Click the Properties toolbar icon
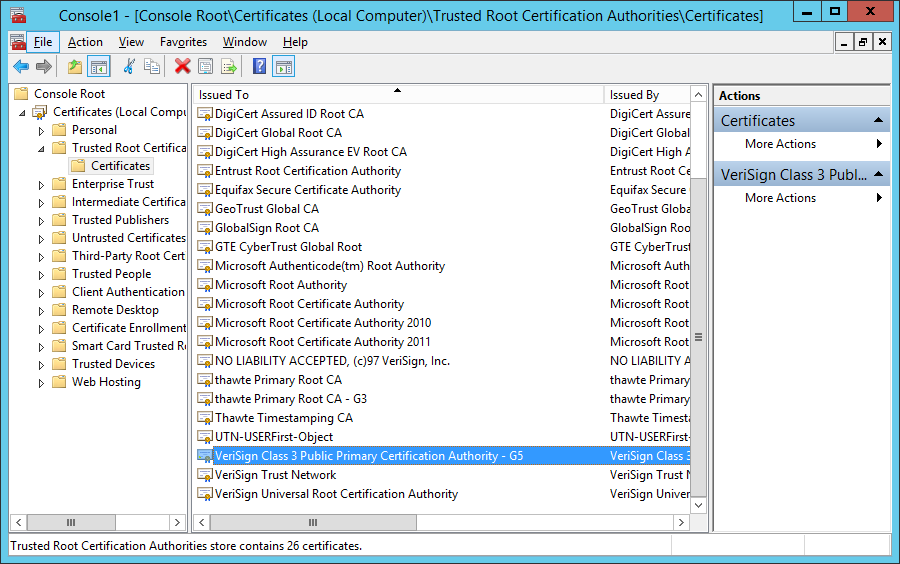900x564 pixels. point(205,67)
